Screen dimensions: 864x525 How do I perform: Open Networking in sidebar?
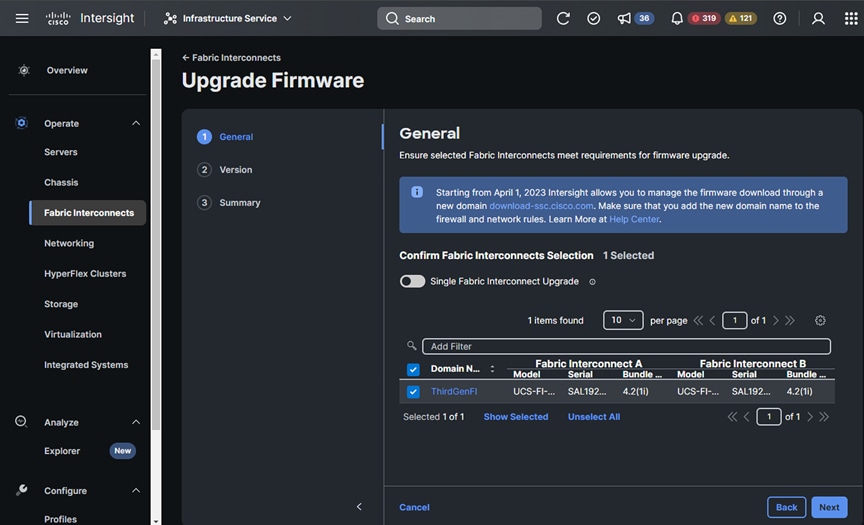[x=69, y=243]
